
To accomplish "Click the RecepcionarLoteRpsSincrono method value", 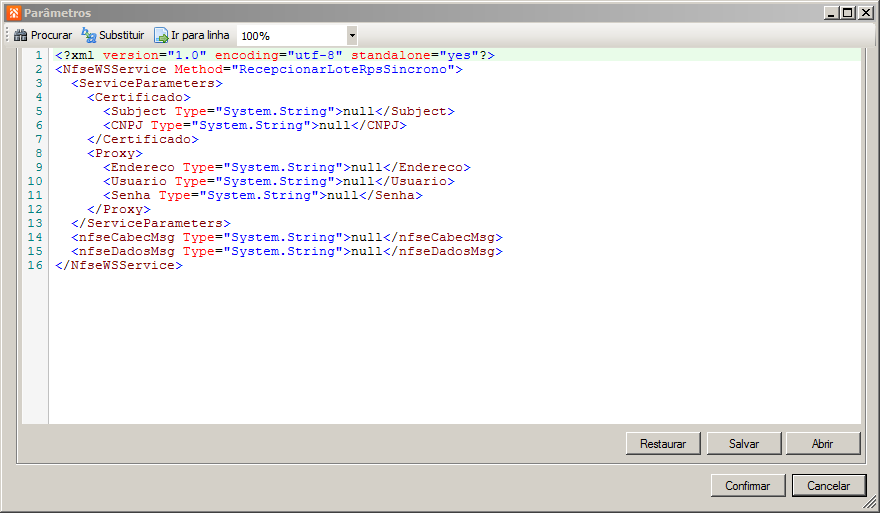I will [343, 69].
